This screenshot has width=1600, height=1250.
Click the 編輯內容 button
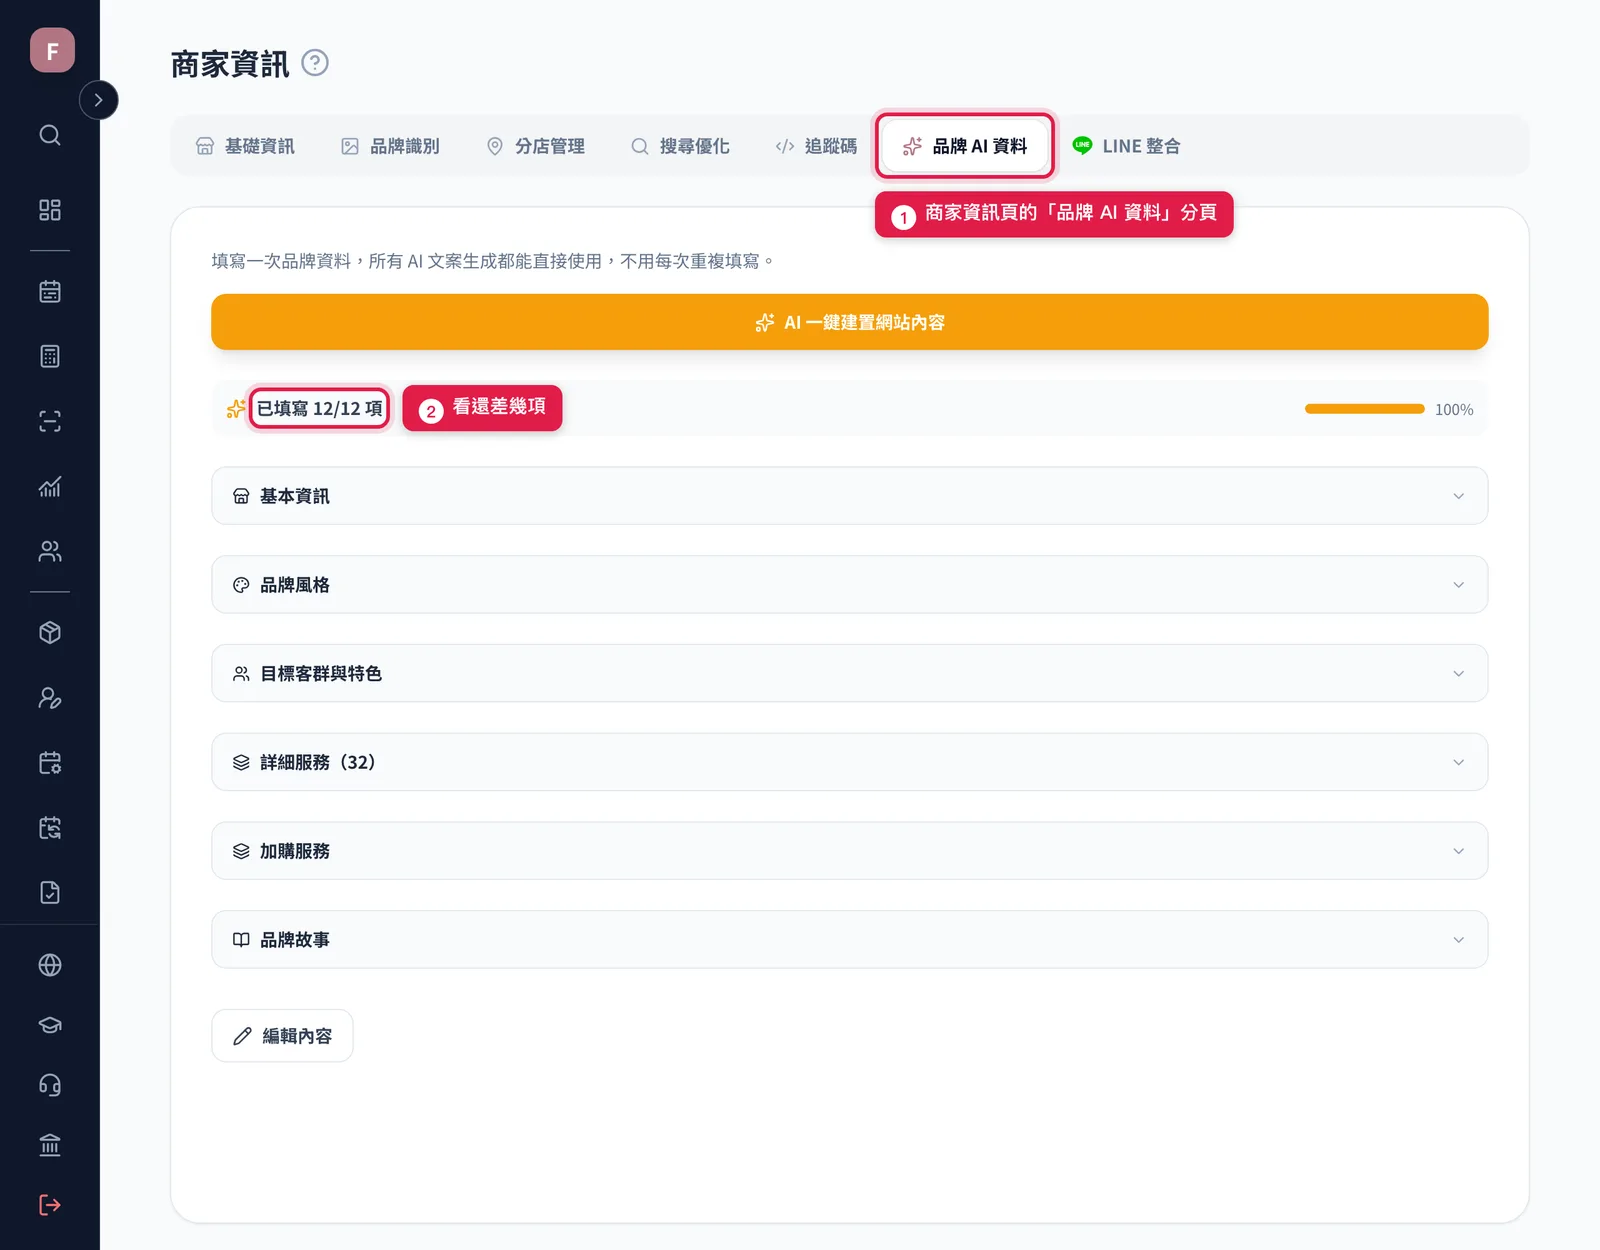(x=282, y=1036)
